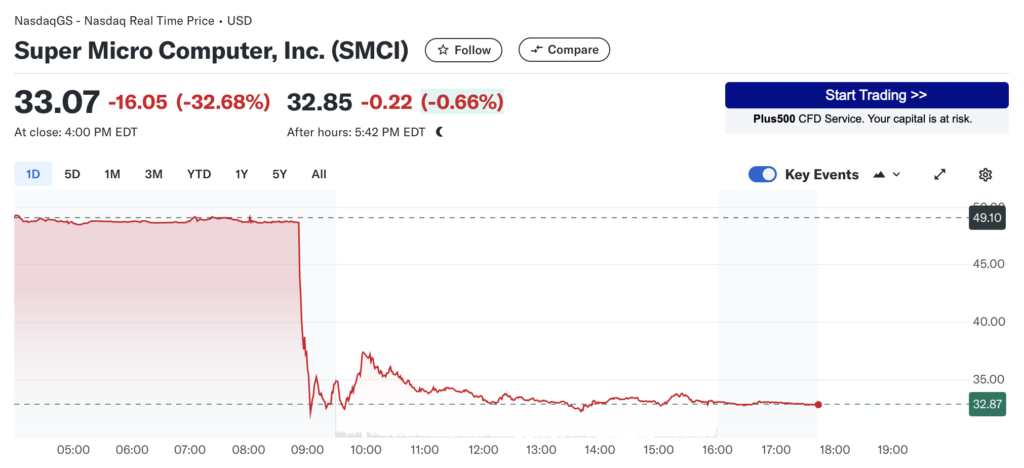Switch to 5D time range

click(72, 174)
